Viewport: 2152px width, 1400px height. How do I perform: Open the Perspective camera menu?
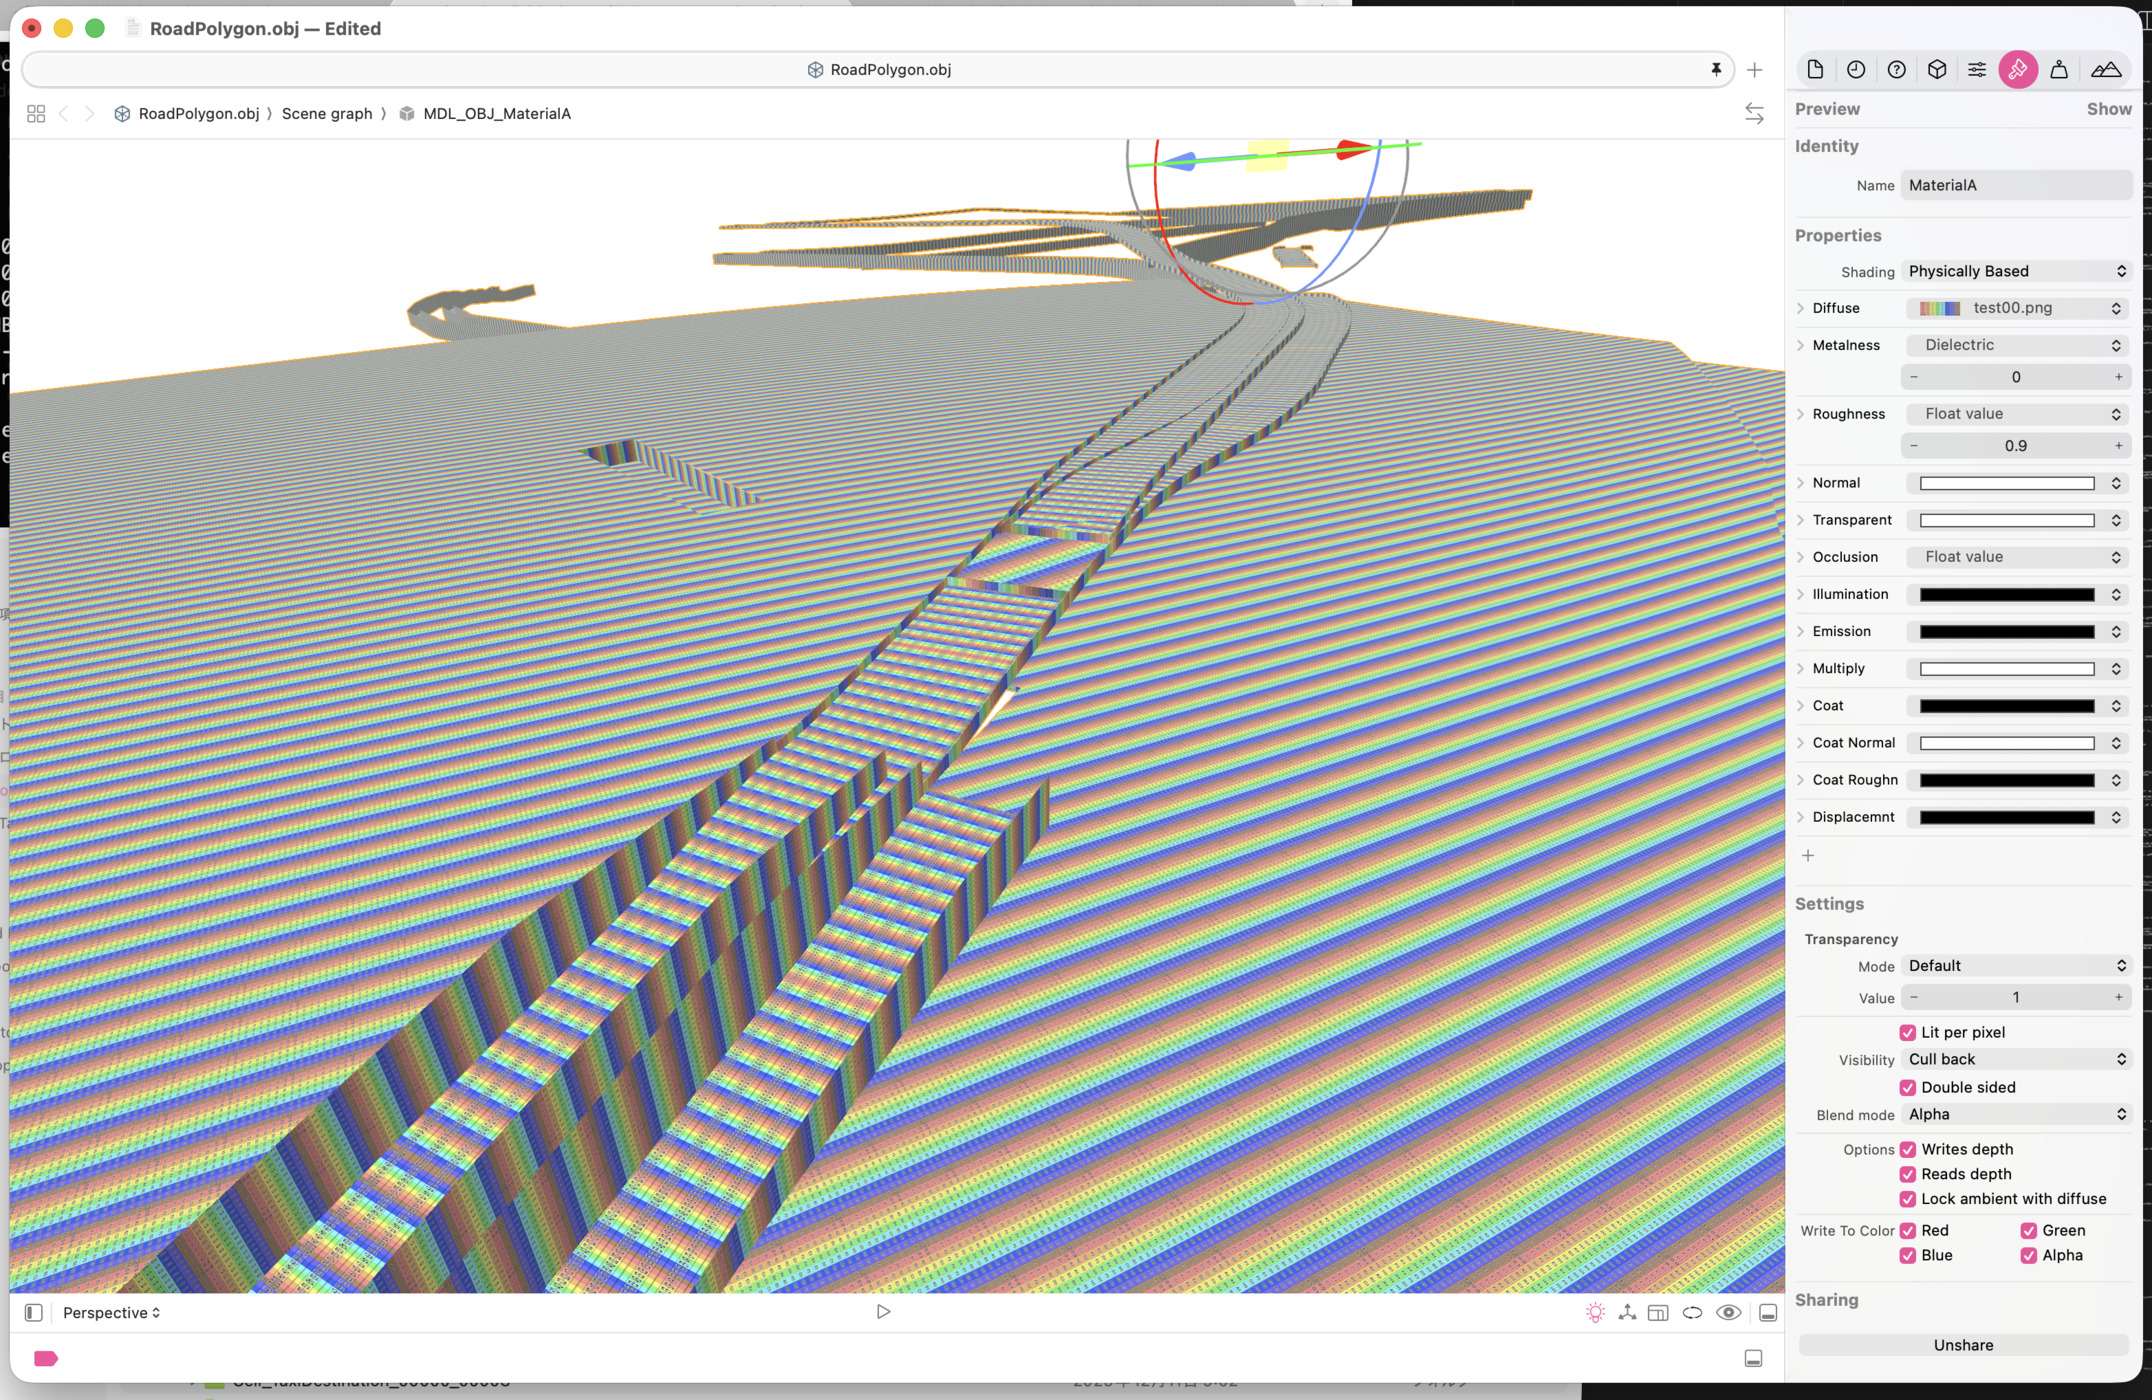pos(111,1312)
